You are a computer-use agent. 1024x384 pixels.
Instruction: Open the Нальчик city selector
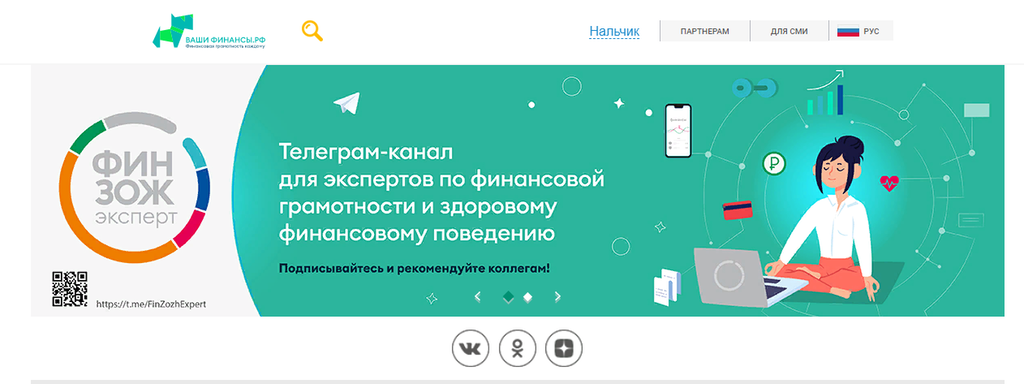615,31
